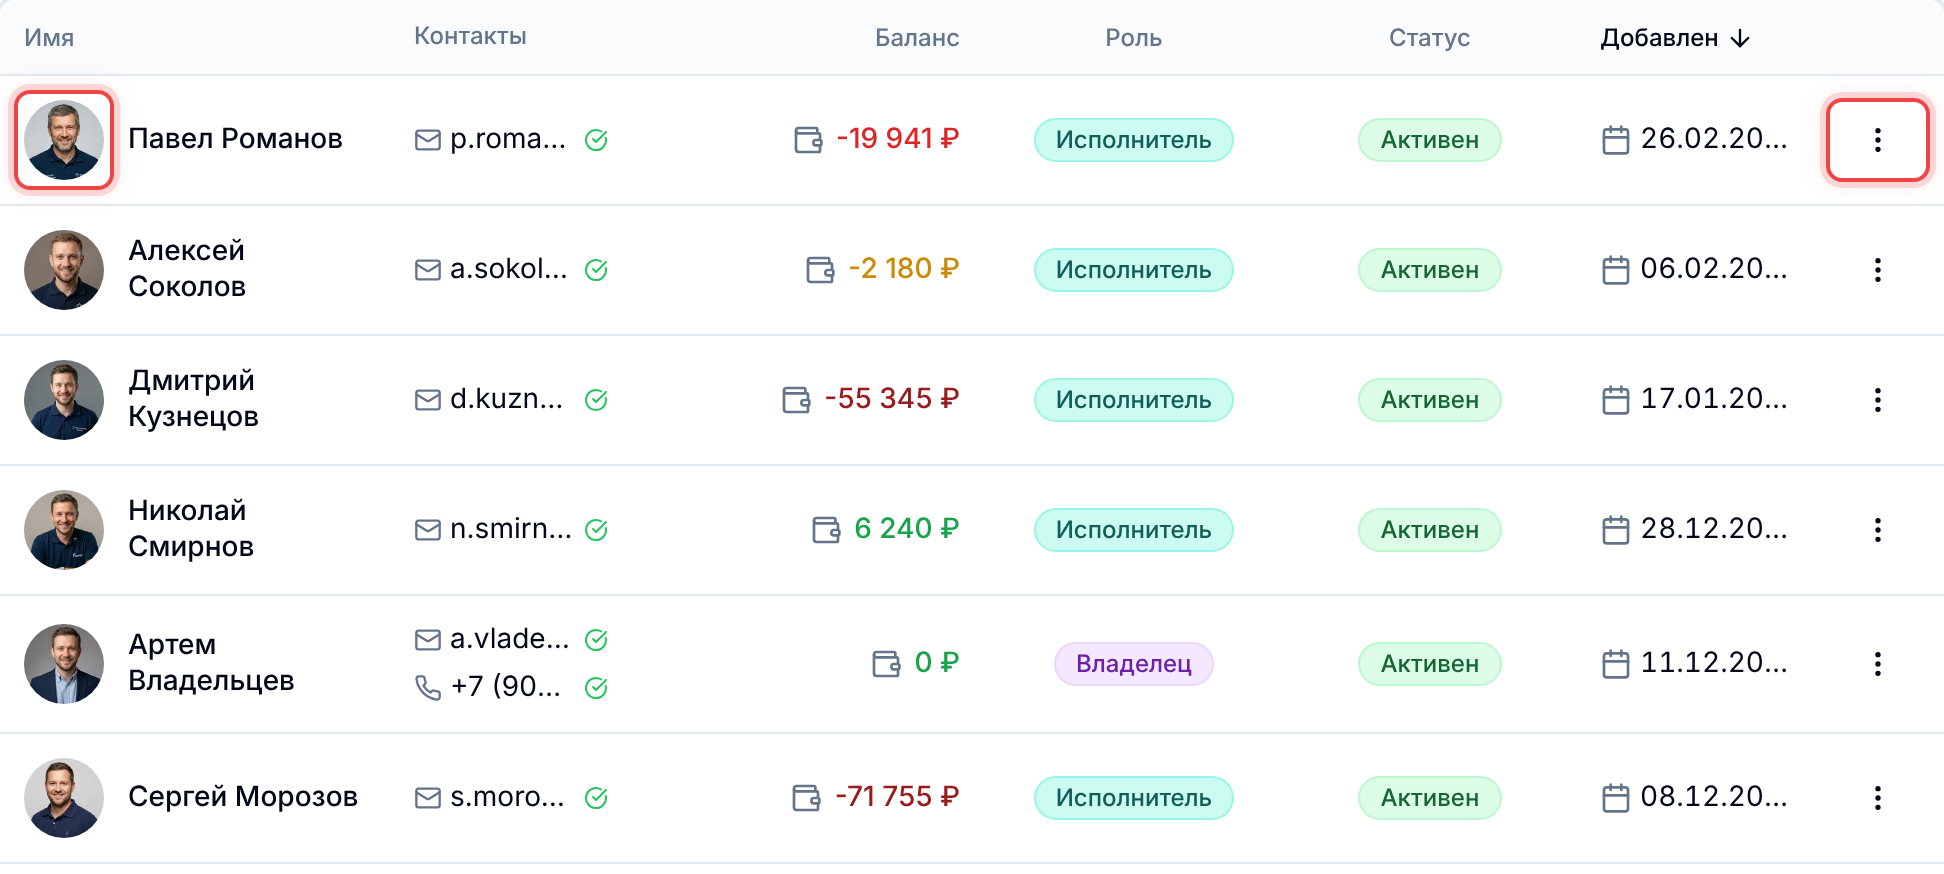Click the envelope icon beside n.smirn... email
Viewport: 1944px width, 874px height.
(428, 530)
